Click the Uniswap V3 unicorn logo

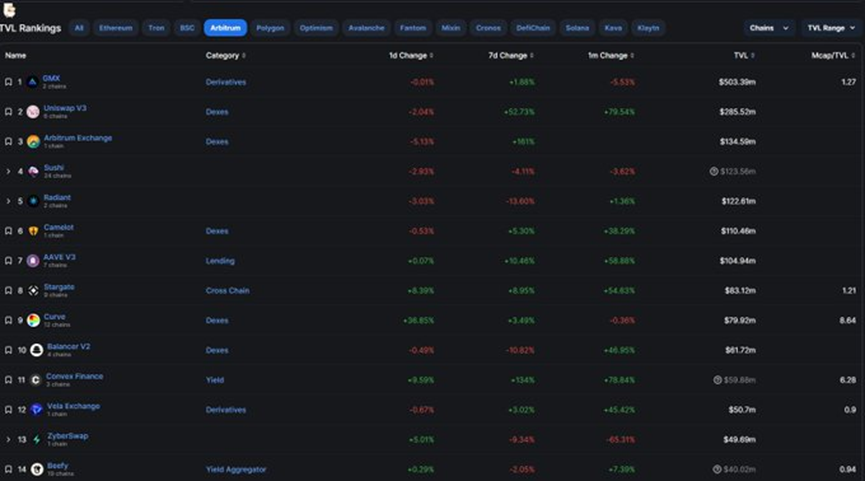point(33,112)
